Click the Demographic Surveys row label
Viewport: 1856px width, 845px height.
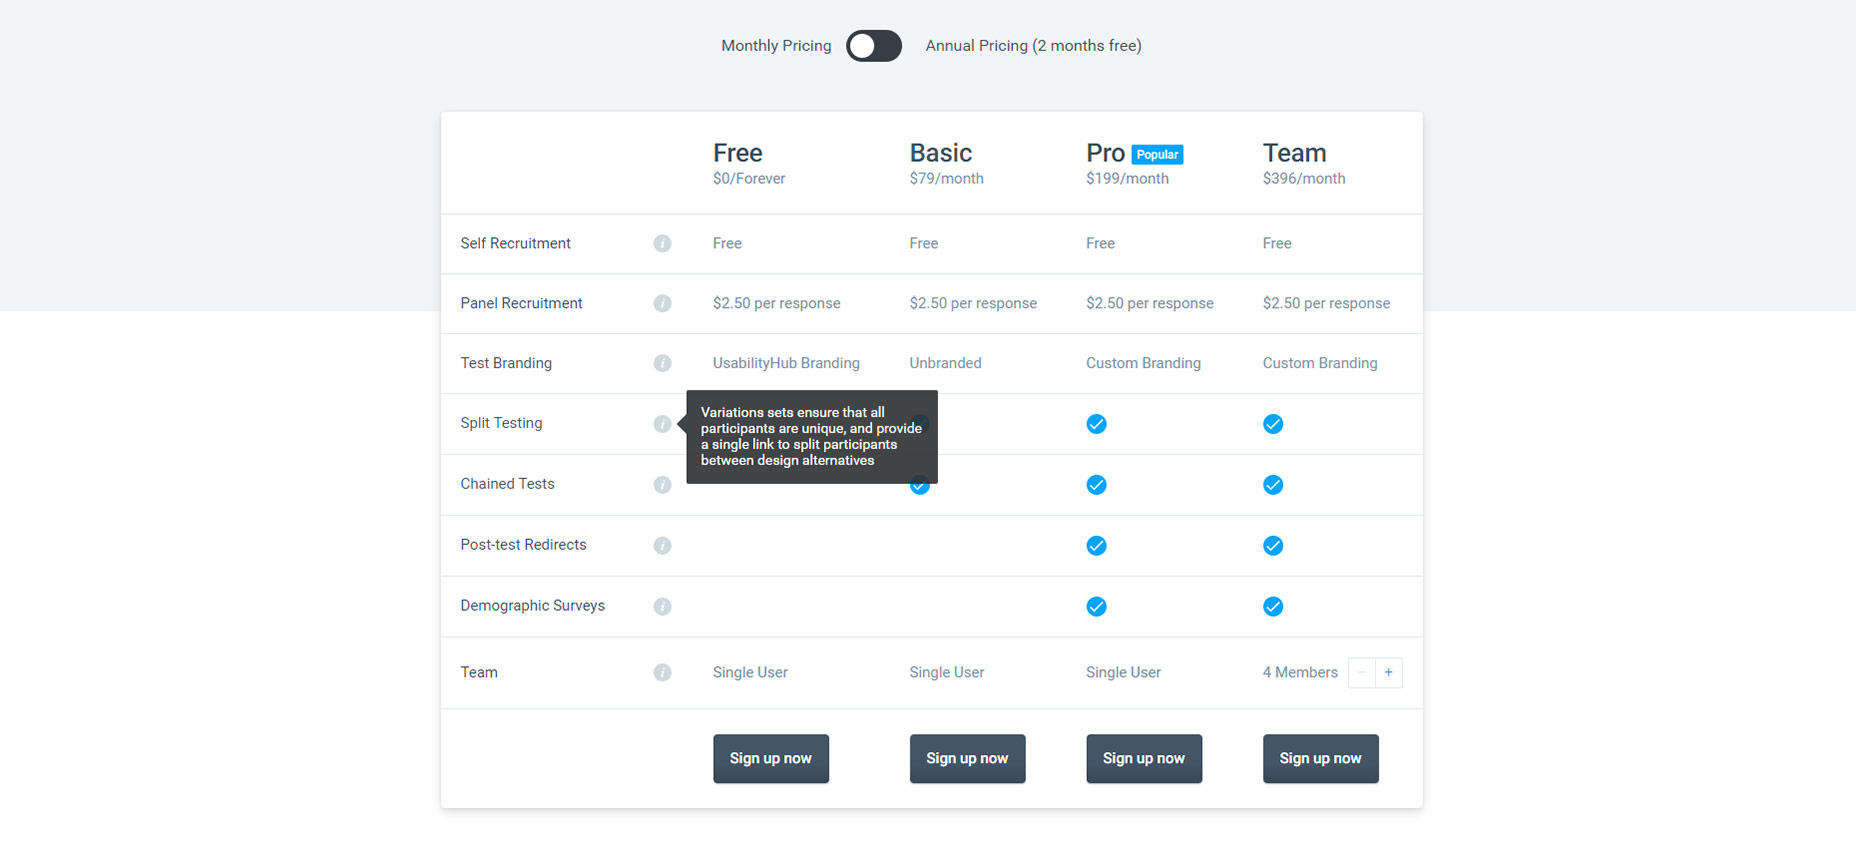(532, 606)
